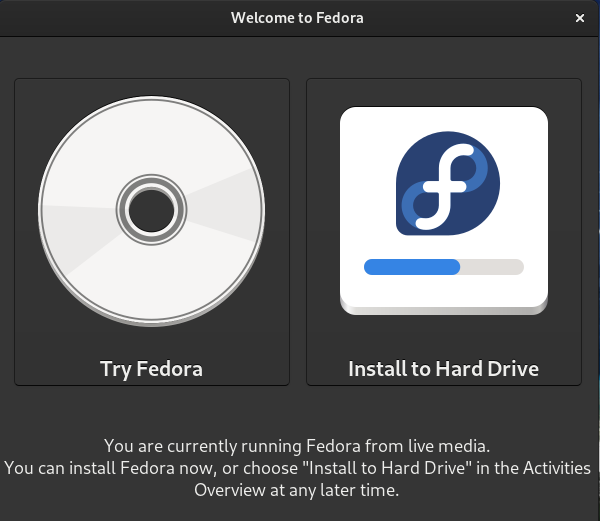Click the "Overview at any later time" line

coord(297,490)
